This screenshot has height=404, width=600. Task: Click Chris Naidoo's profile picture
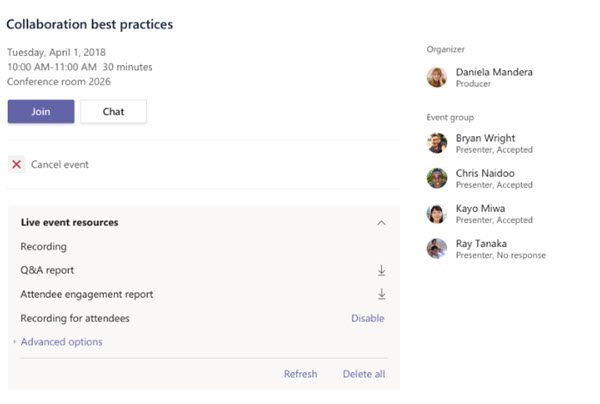click(437, 178)
